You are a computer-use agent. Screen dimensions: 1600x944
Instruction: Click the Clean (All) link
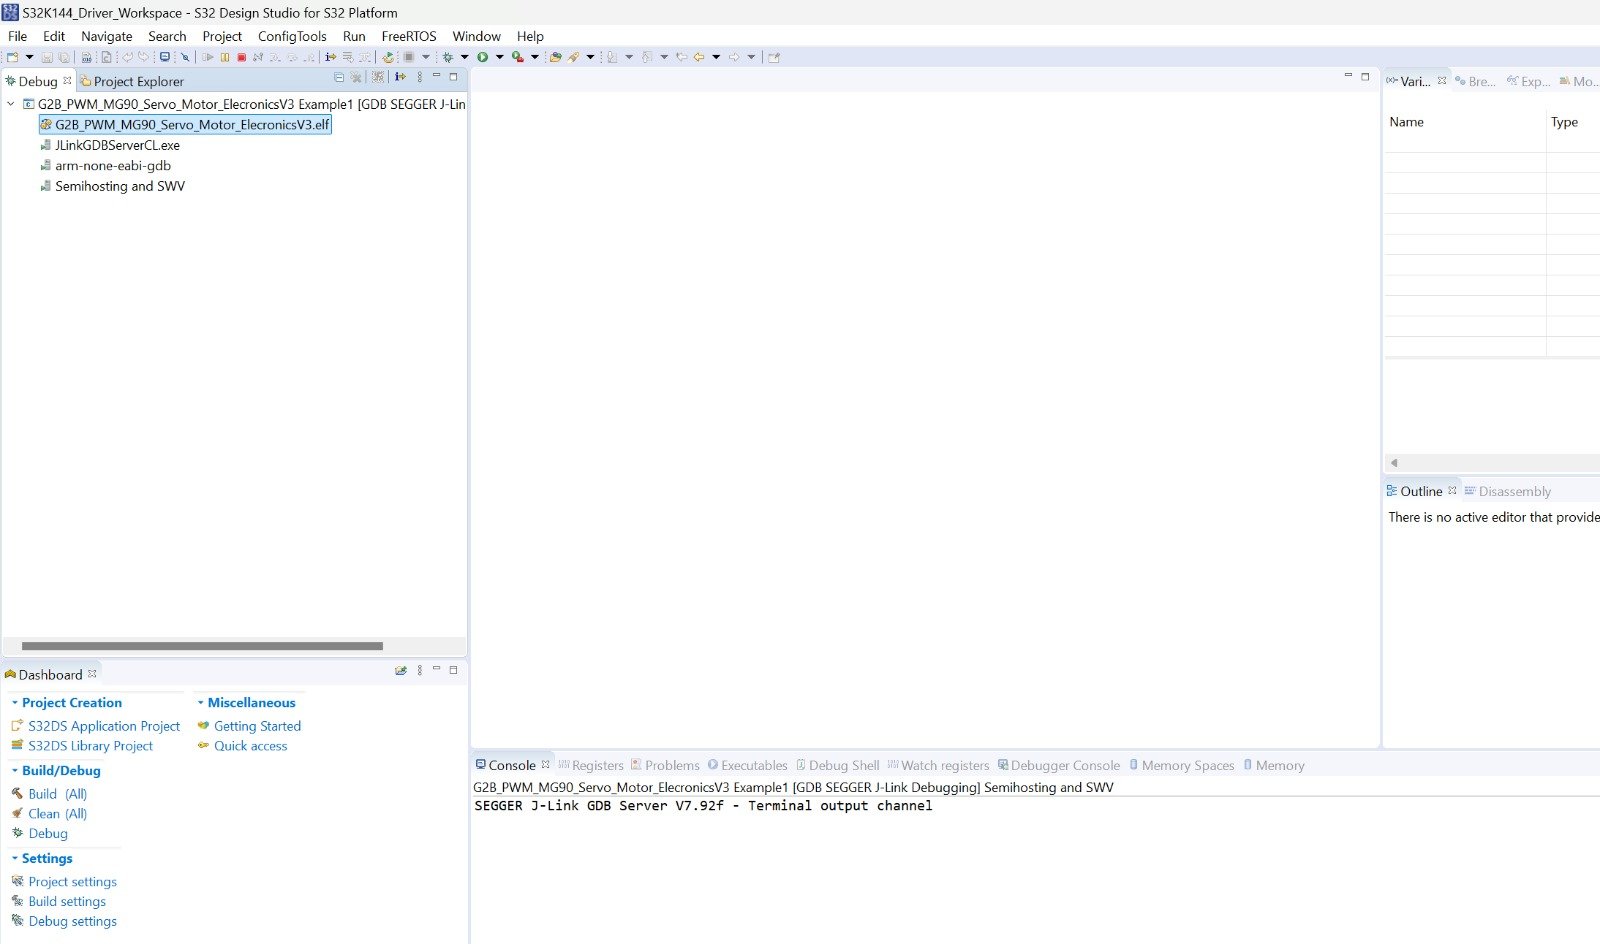click(57, 814)
